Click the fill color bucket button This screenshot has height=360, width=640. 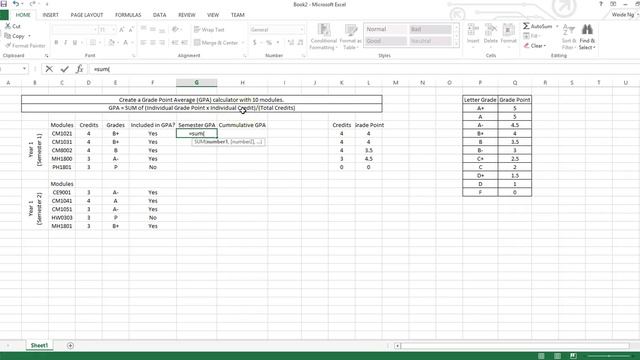tap(111, 42)
